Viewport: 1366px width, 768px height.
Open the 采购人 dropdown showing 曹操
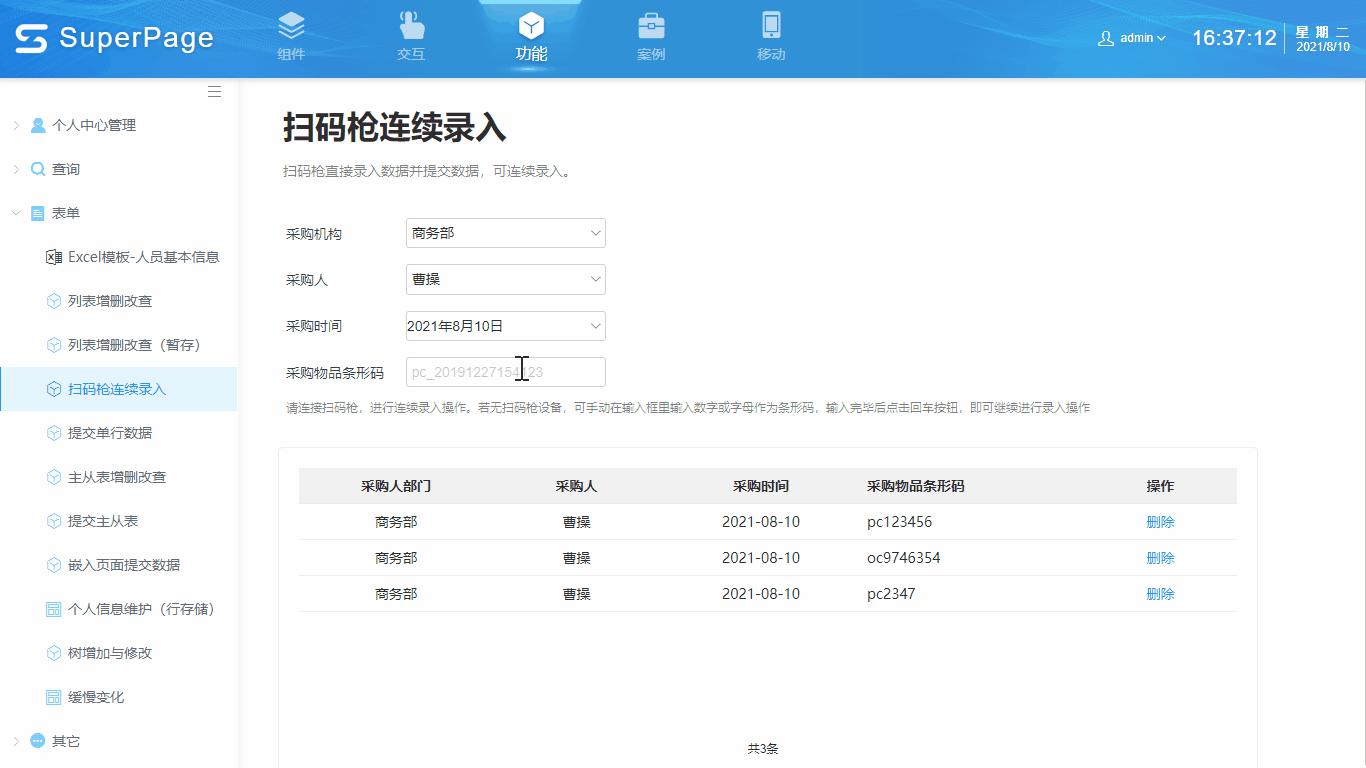[505, 279]
